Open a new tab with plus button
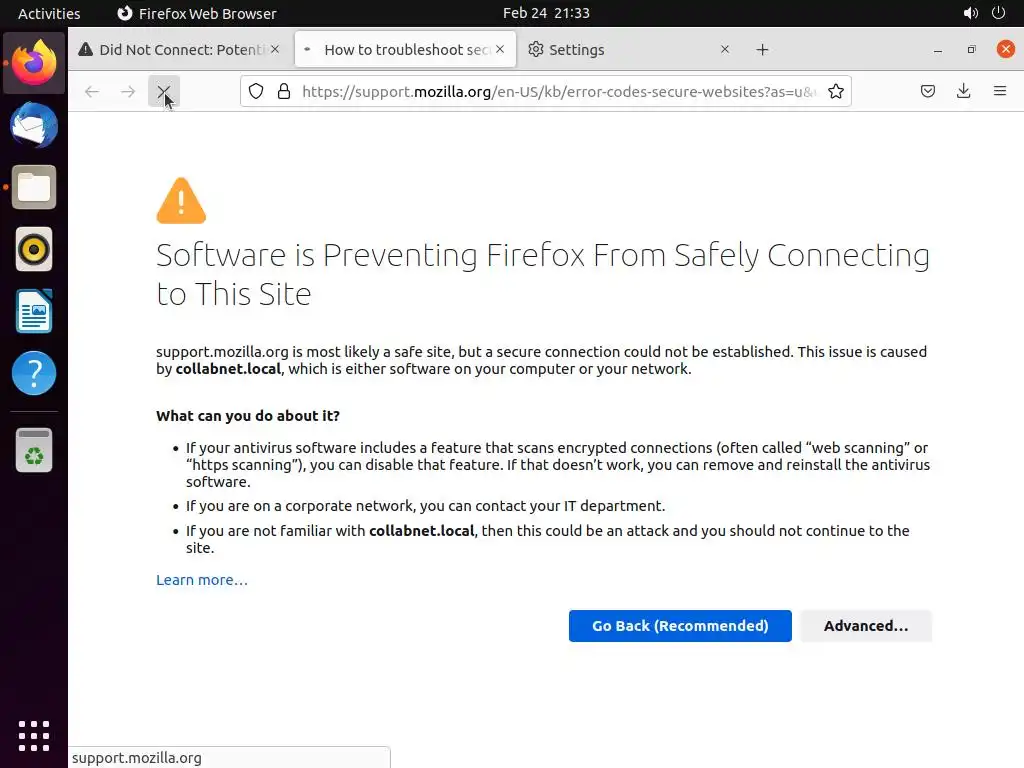This screenshot has width=1024, height=768. (762, 50)
